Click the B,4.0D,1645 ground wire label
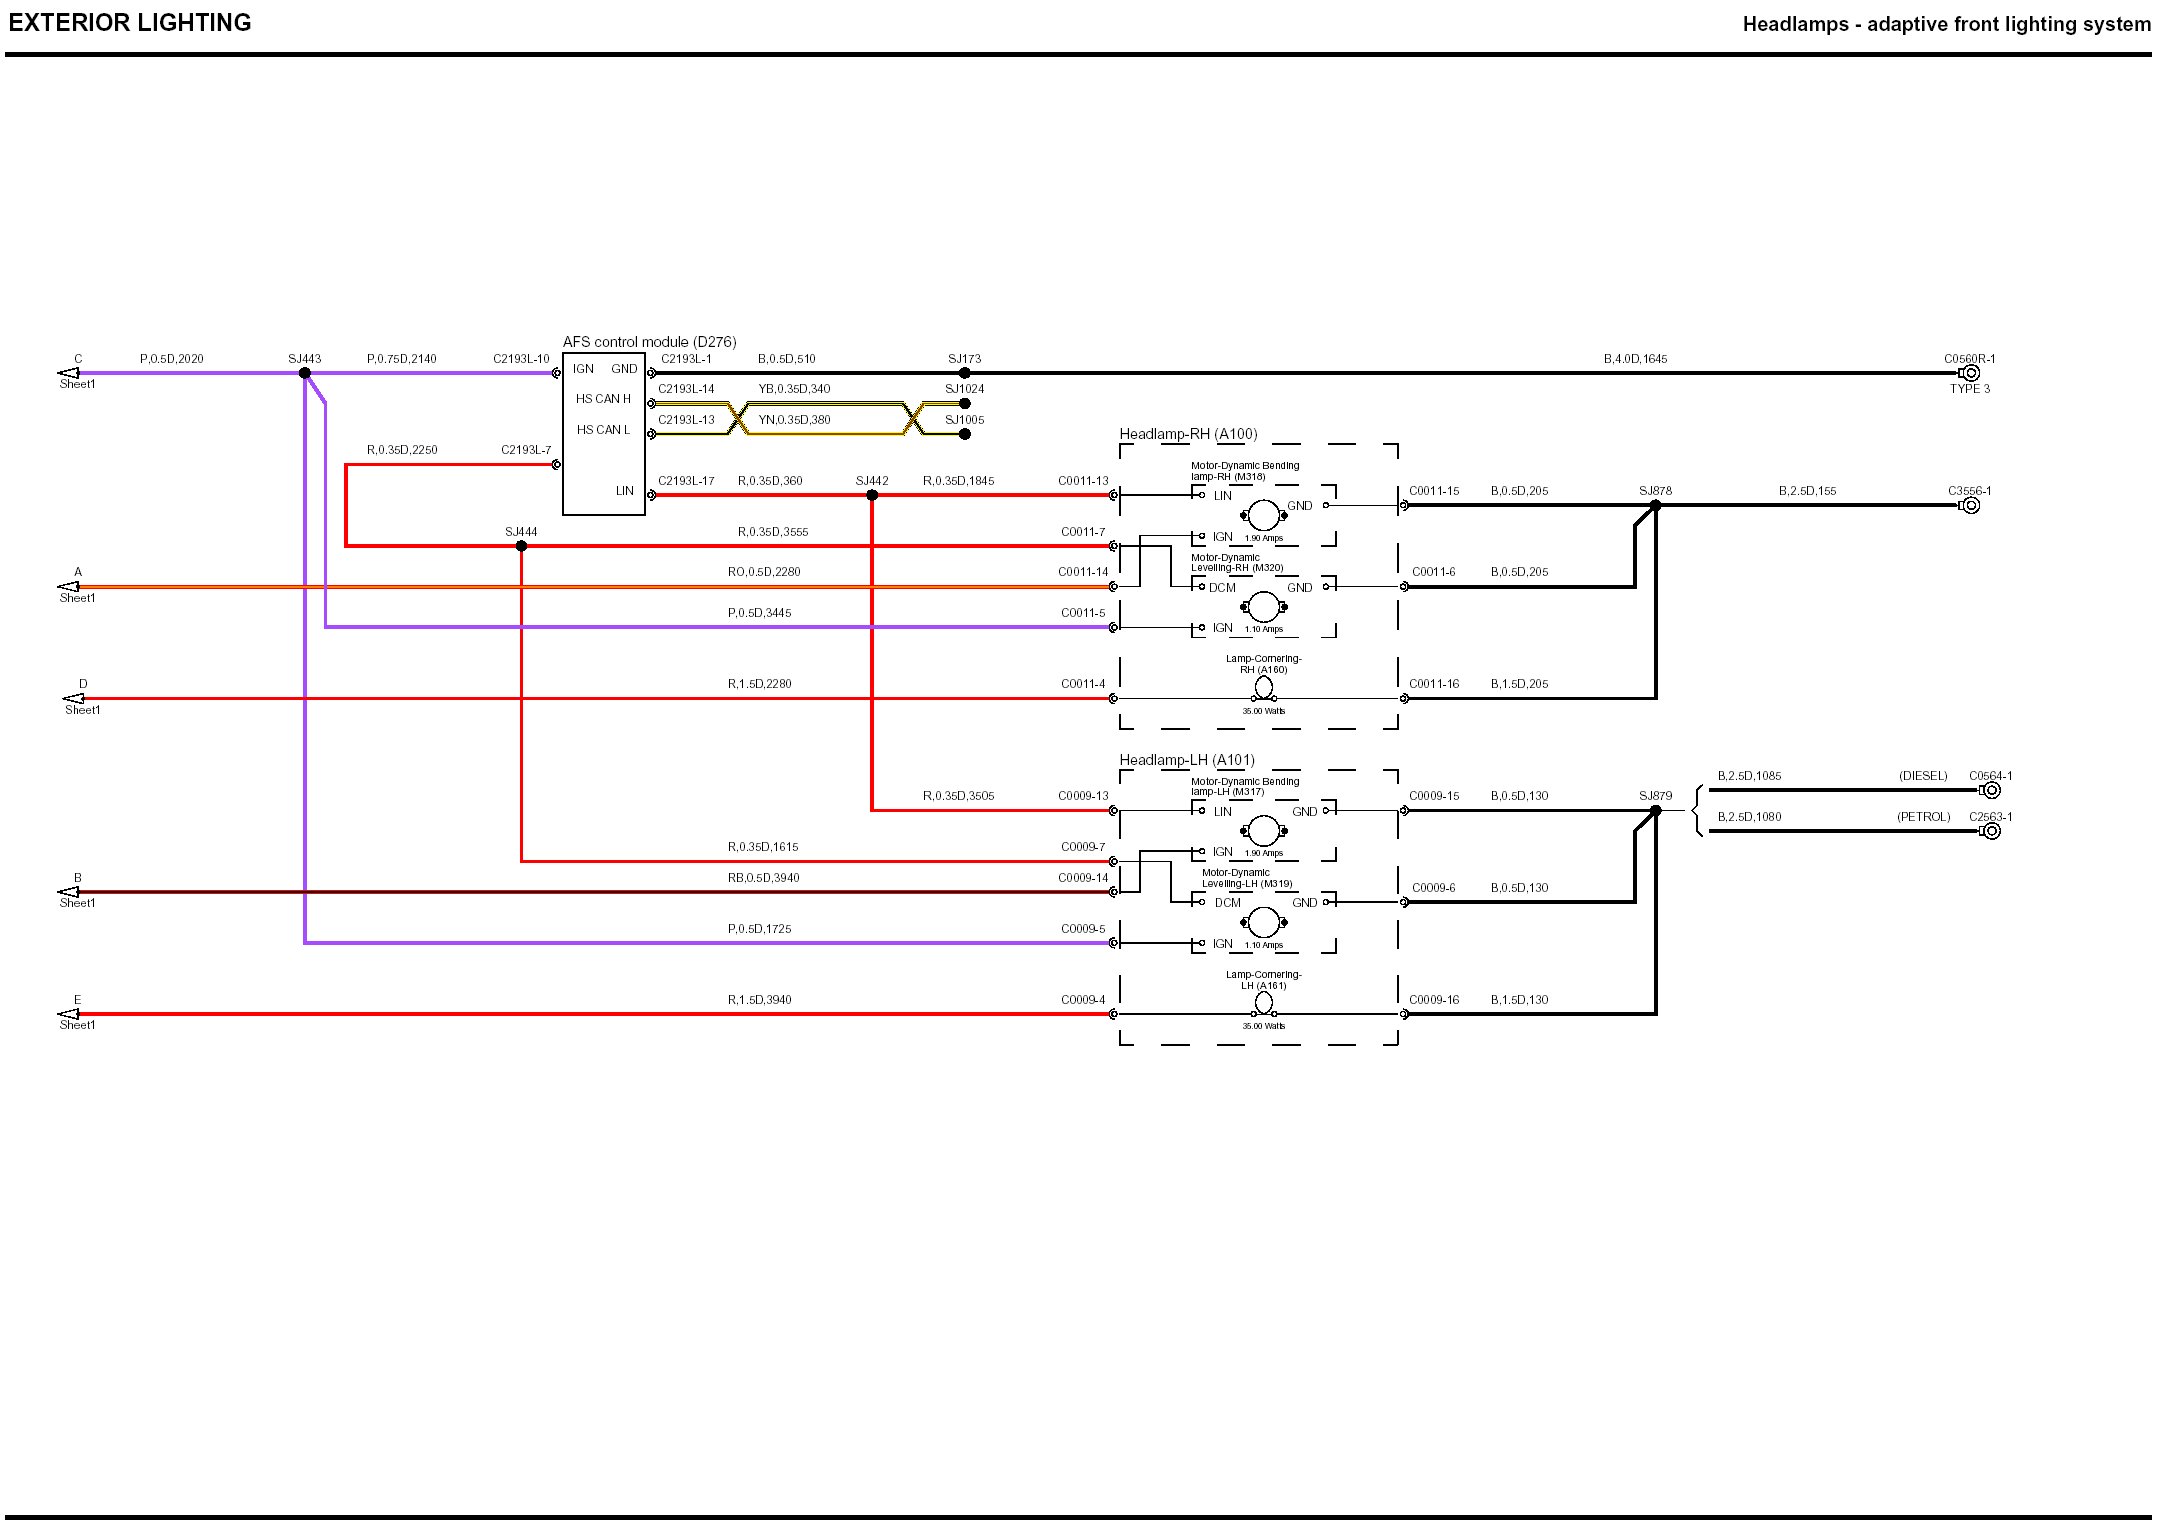The height and width of the screenshot is (1538, 2166). coord(1635,359)
